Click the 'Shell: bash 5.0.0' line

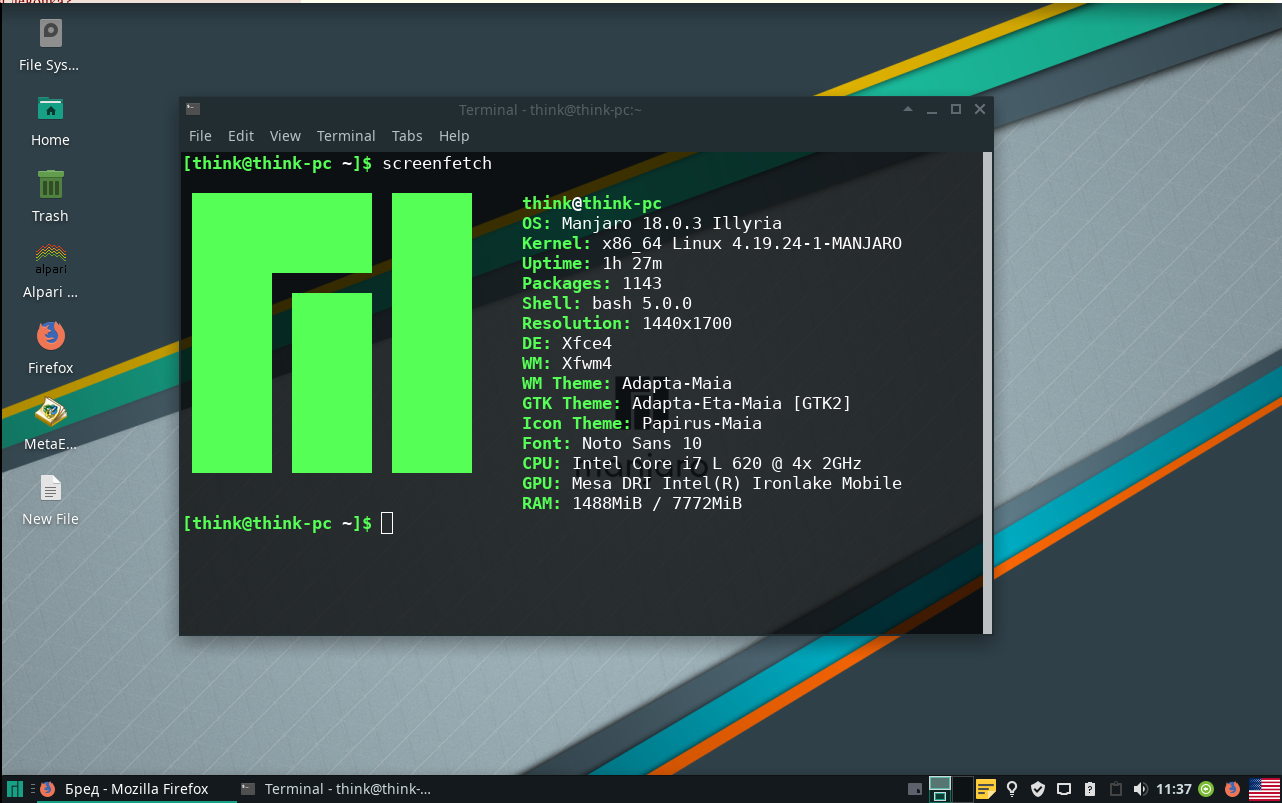point(607,303)
